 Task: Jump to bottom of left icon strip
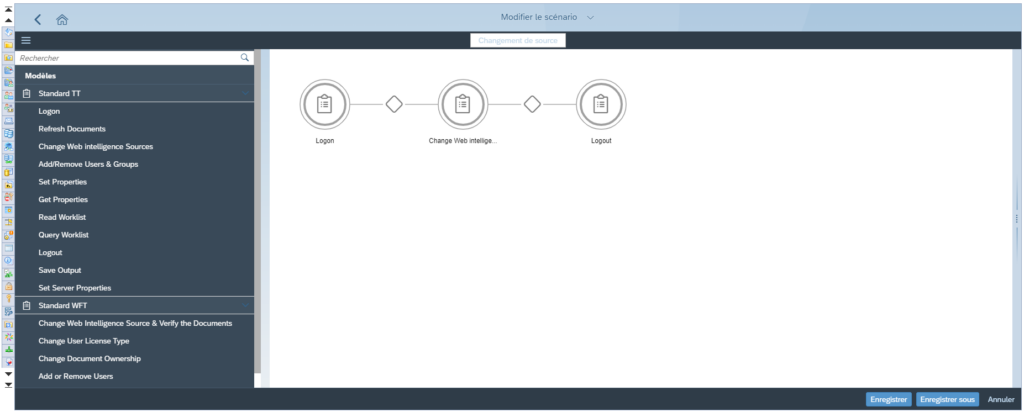(x=8, y=385)
